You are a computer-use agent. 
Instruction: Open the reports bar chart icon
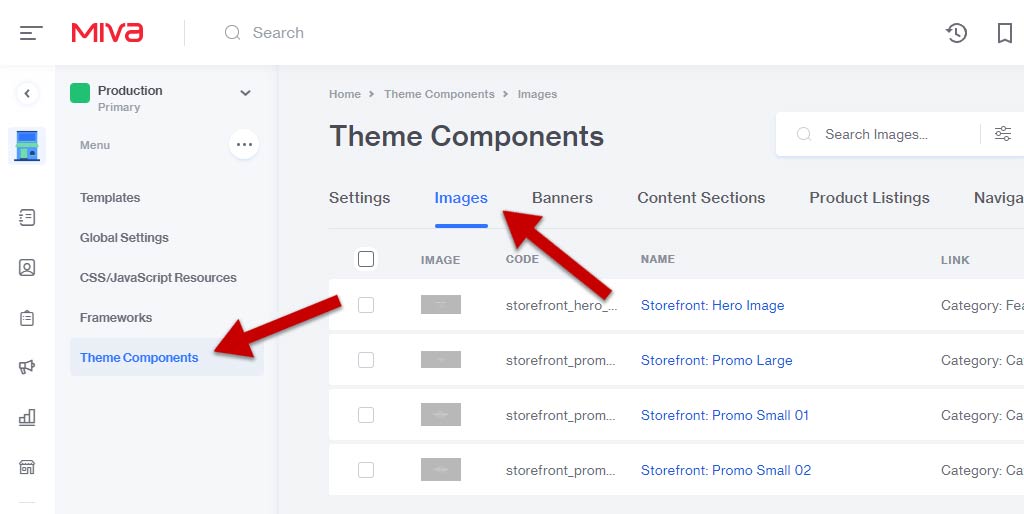pos(27,417)
